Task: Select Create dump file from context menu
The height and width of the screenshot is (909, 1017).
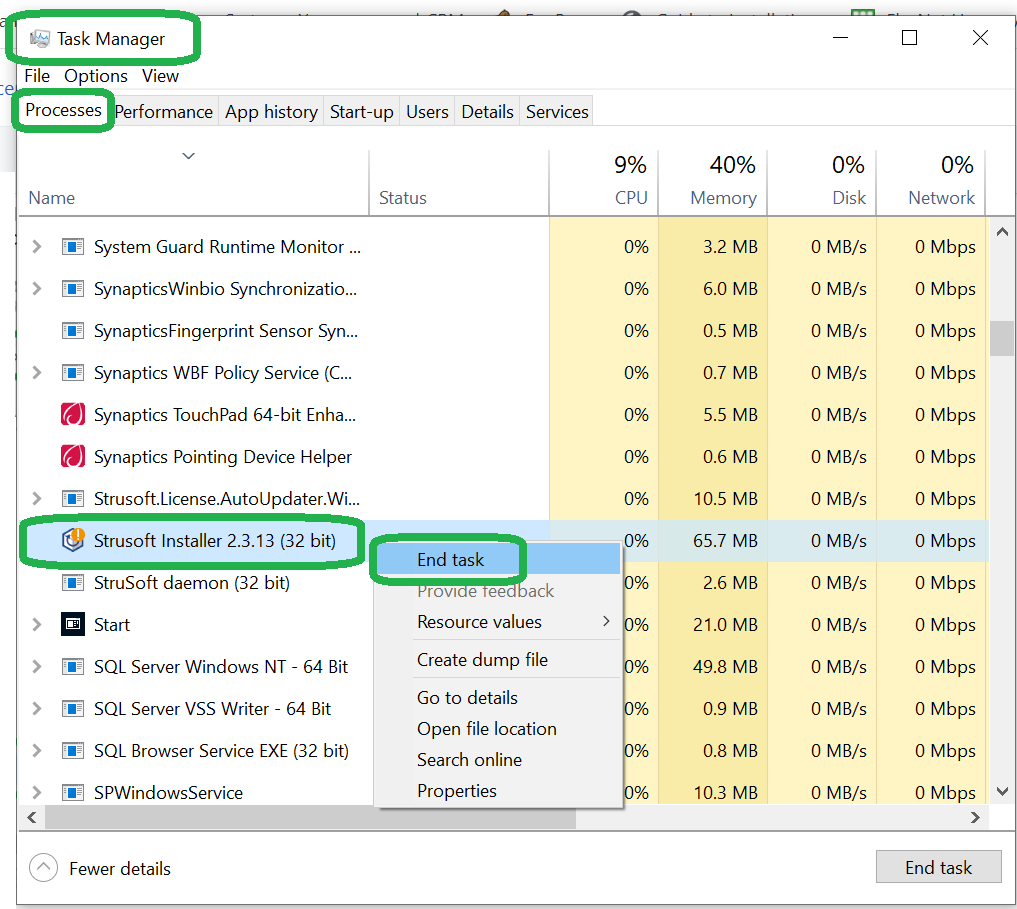Action: 497,659
